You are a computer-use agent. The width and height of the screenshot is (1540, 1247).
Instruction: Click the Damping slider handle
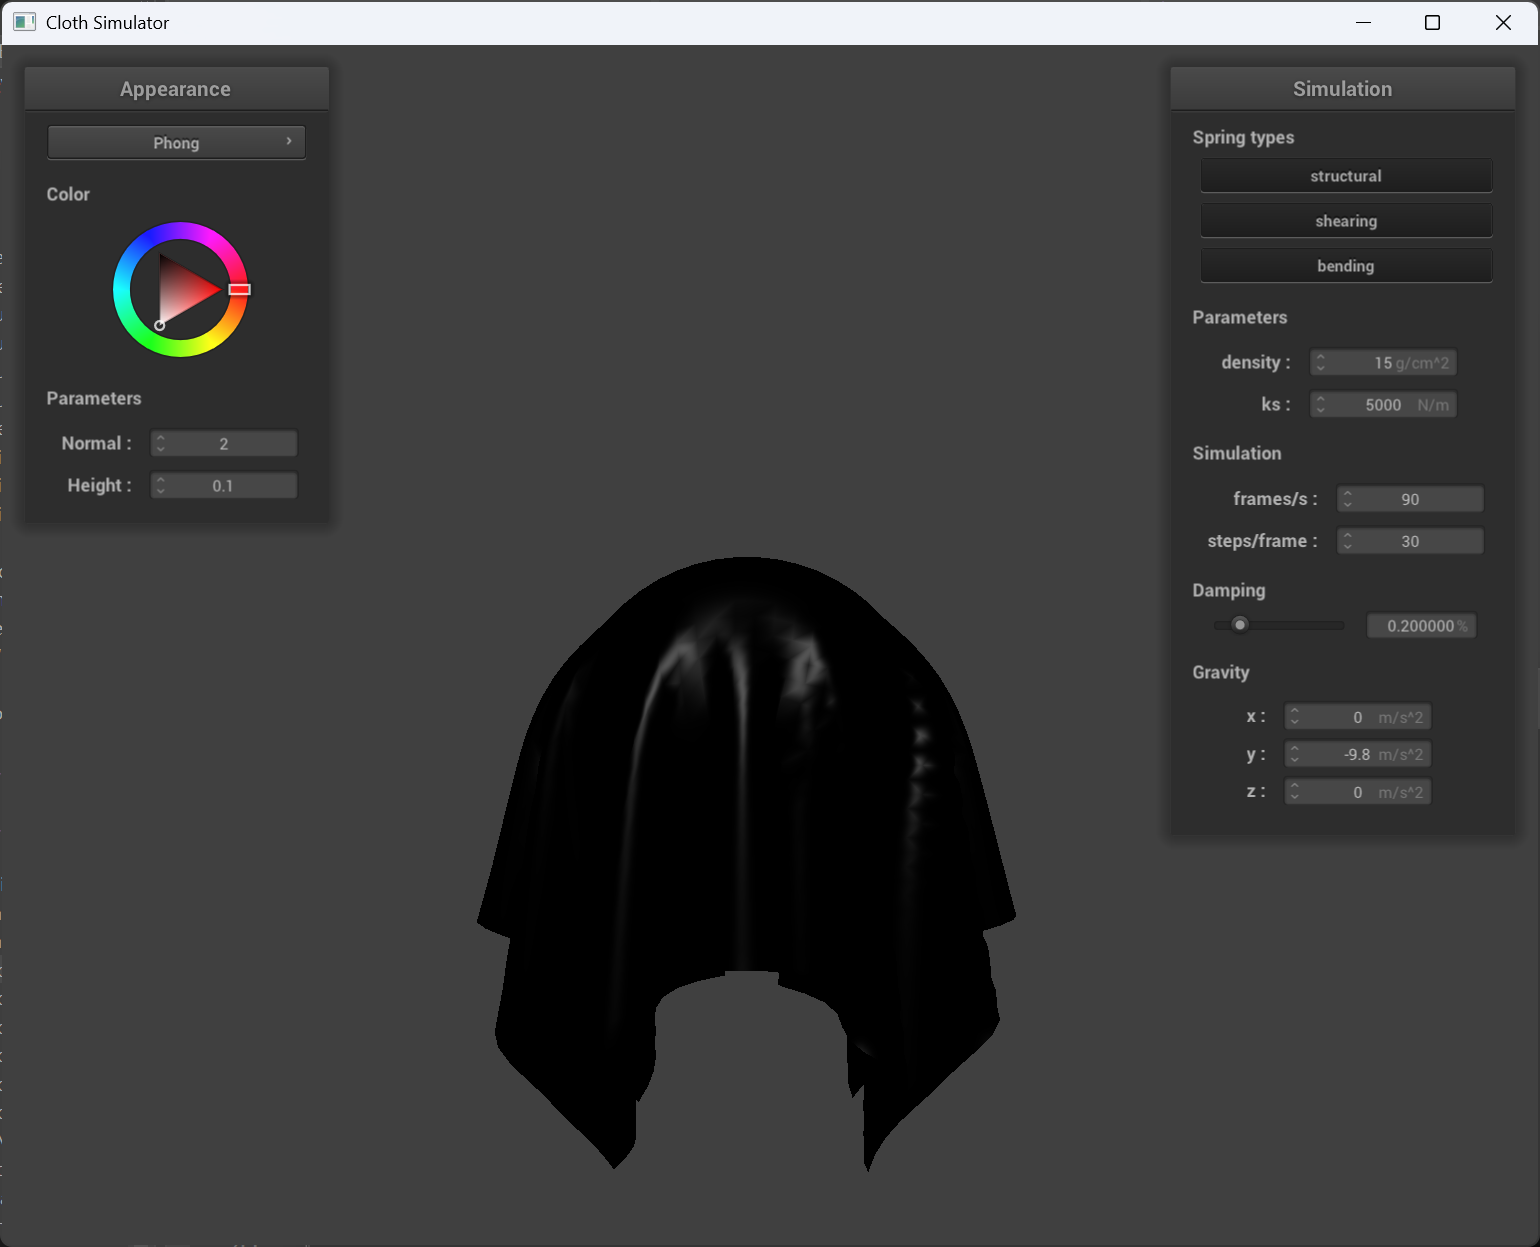pyautogui.click(x=1240, y=625)
